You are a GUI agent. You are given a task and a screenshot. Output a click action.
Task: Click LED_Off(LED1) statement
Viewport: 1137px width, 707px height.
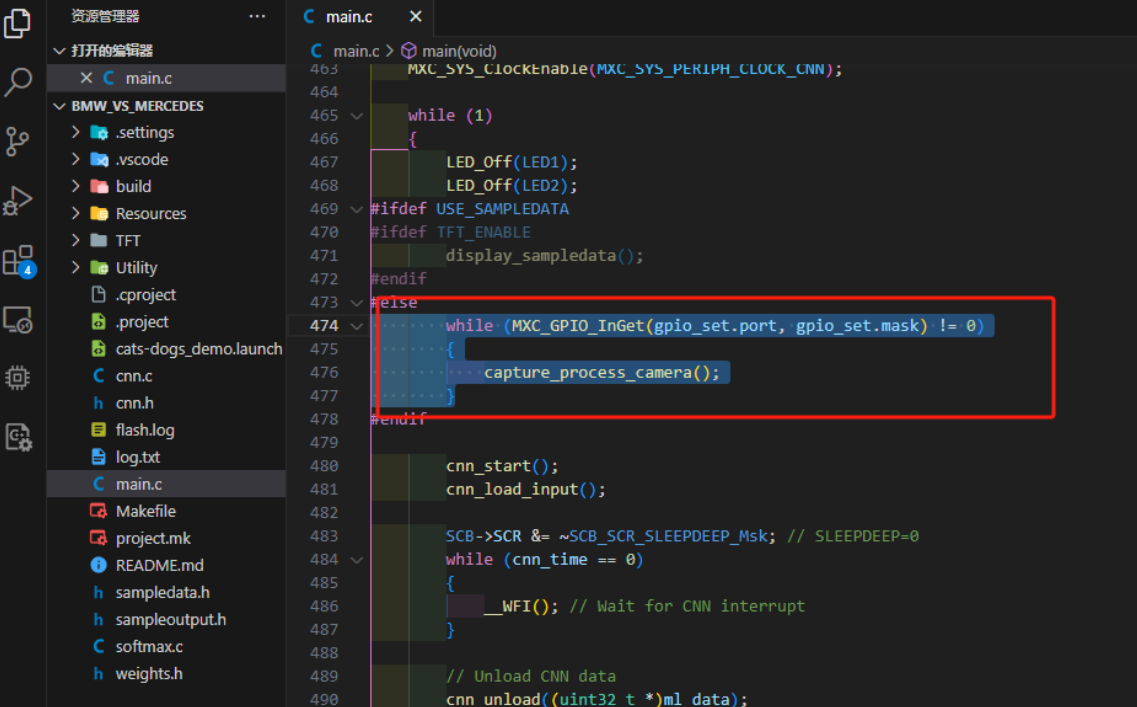tap(512, 162)
